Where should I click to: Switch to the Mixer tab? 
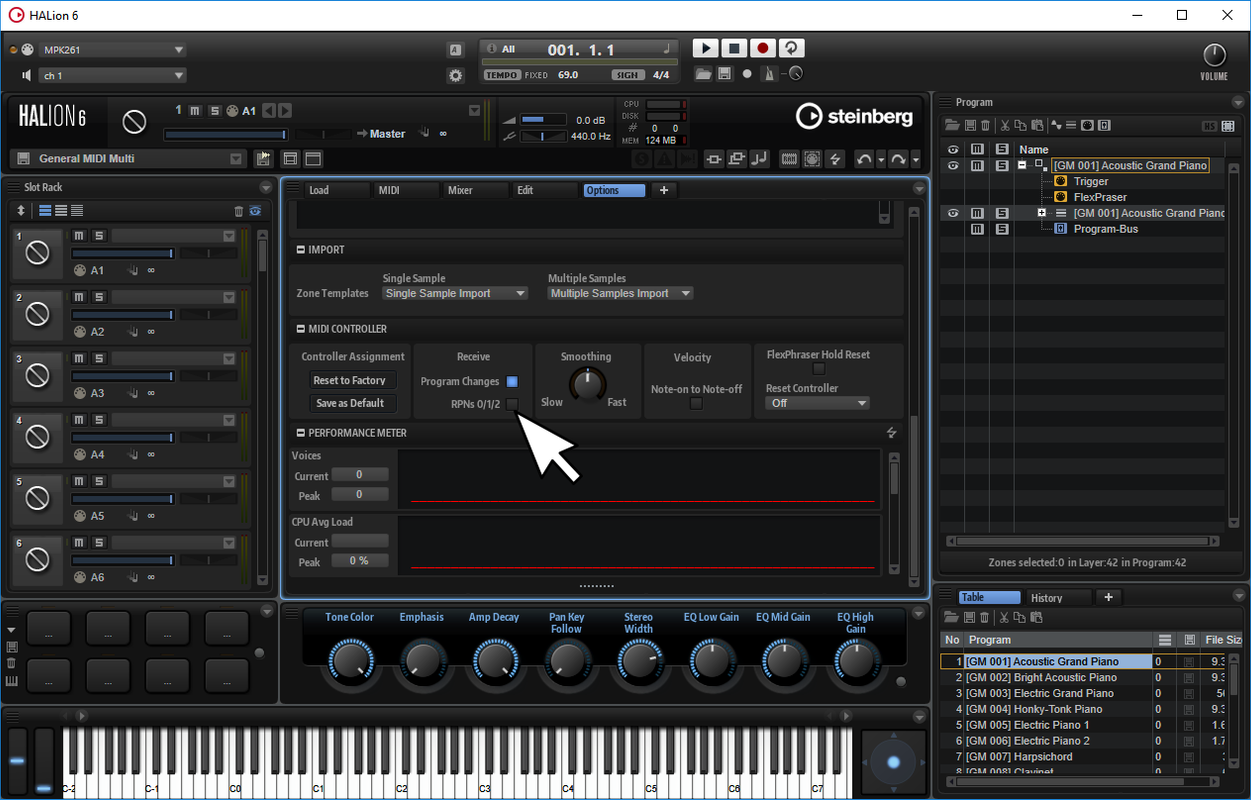click(476, 190)
